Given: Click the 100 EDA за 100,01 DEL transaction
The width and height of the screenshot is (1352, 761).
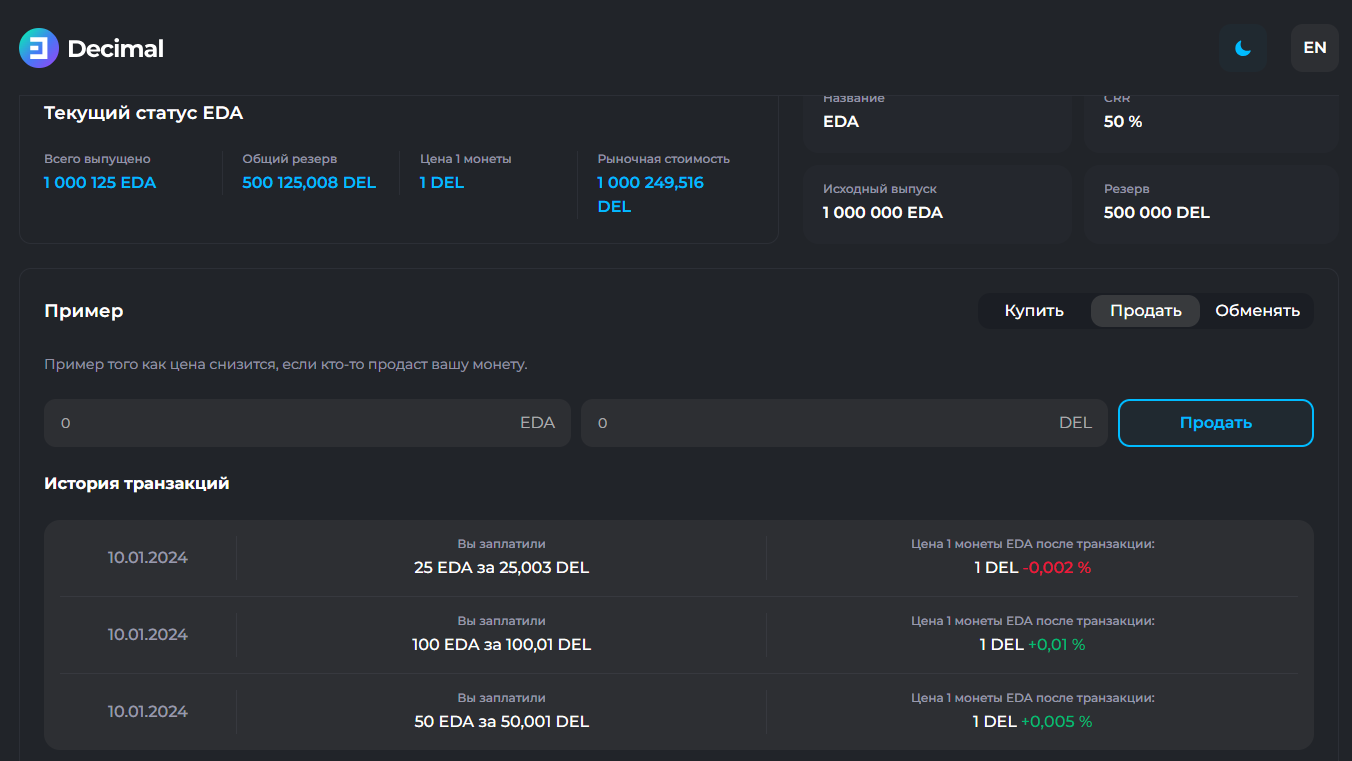Looking at the screenshot, I should pos(502,645).
